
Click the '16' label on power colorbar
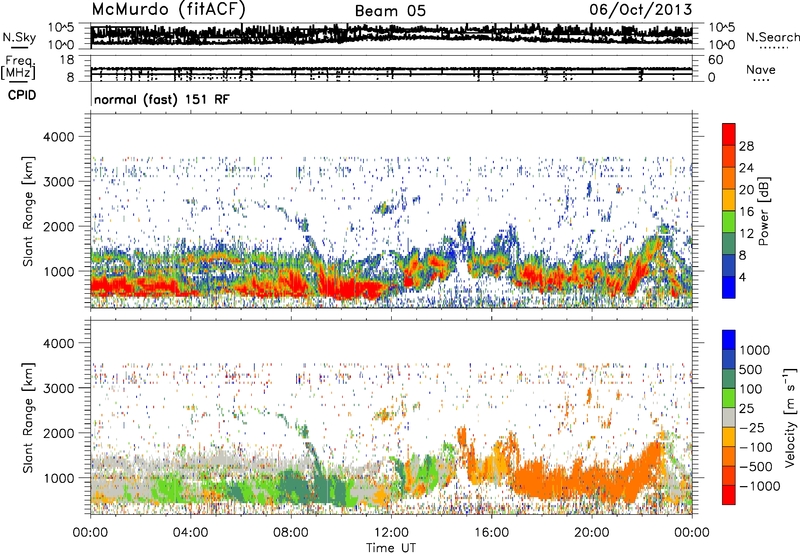pyautogui.click(x=746, y=212)
